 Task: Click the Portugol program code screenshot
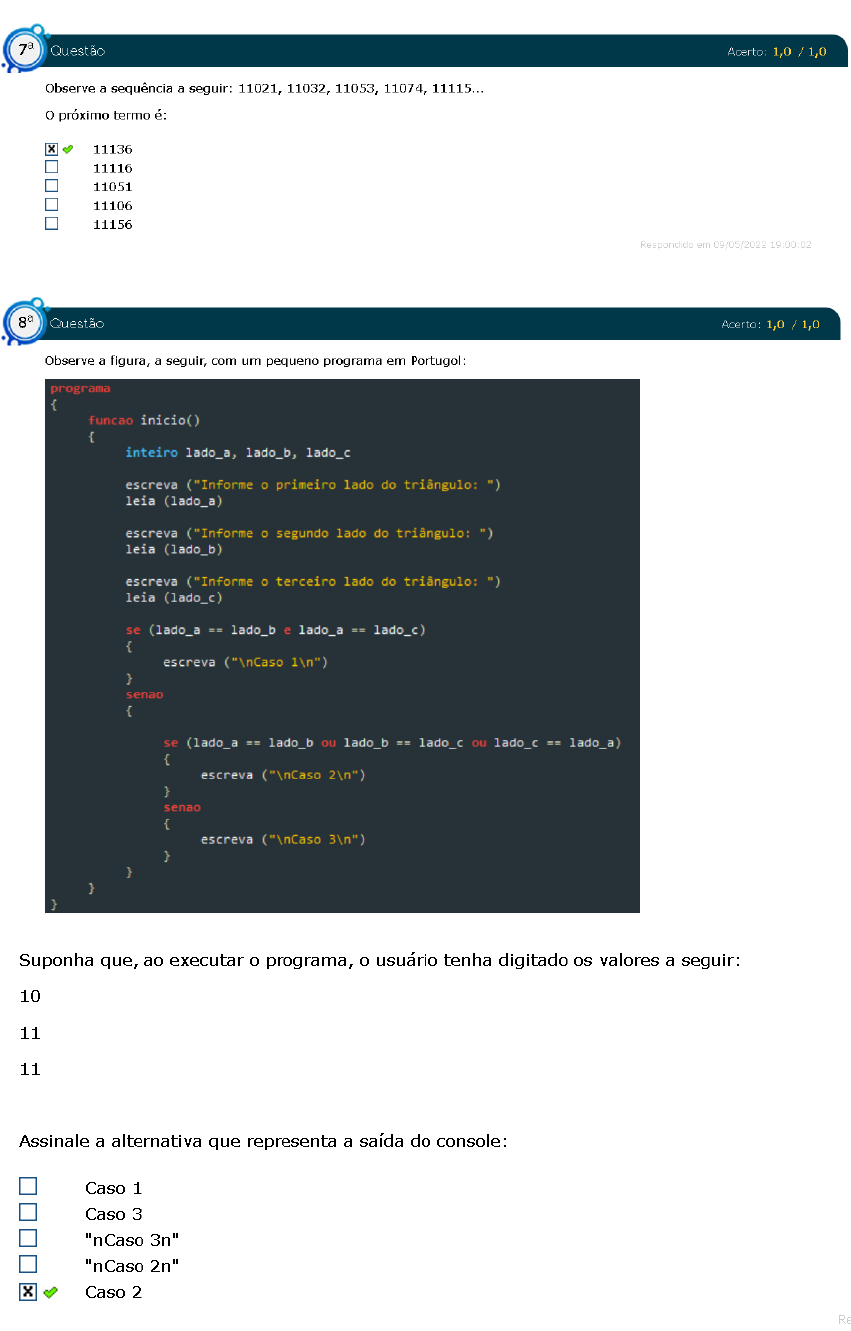pyautogui.click(x=341, y=645)
